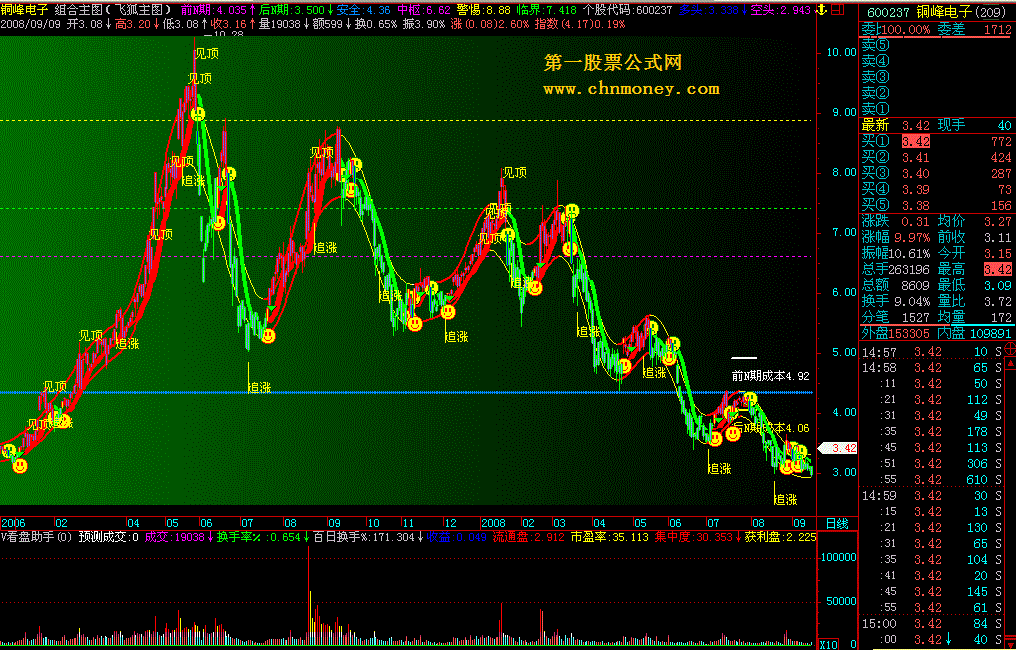Click the 流通盘:2.912 value
Viewport: 1016px width, 650px height.
point(529,537)
